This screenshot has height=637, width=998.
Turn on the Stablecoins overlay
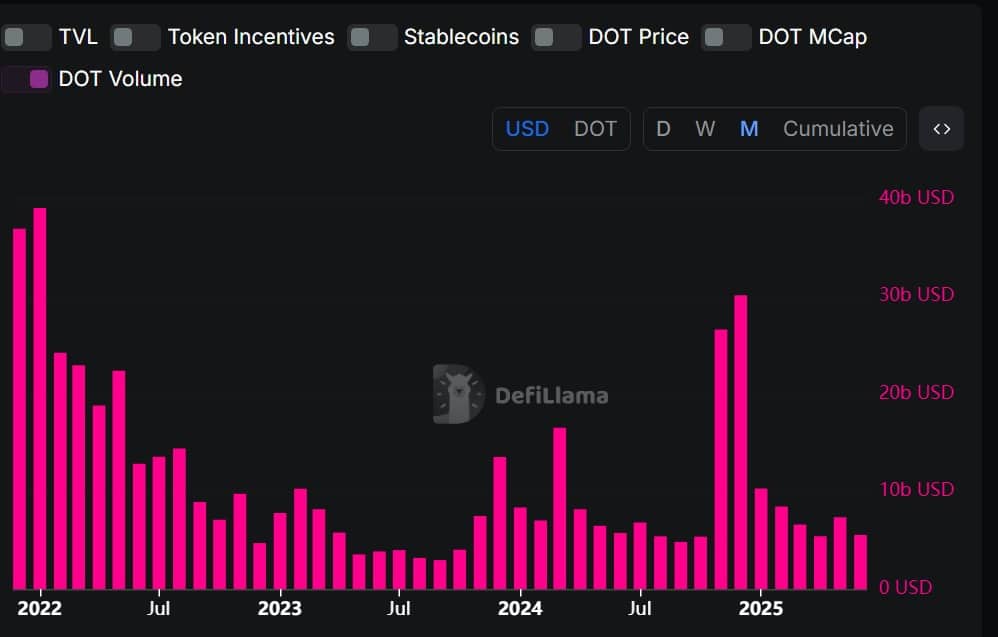click(370, 37)
